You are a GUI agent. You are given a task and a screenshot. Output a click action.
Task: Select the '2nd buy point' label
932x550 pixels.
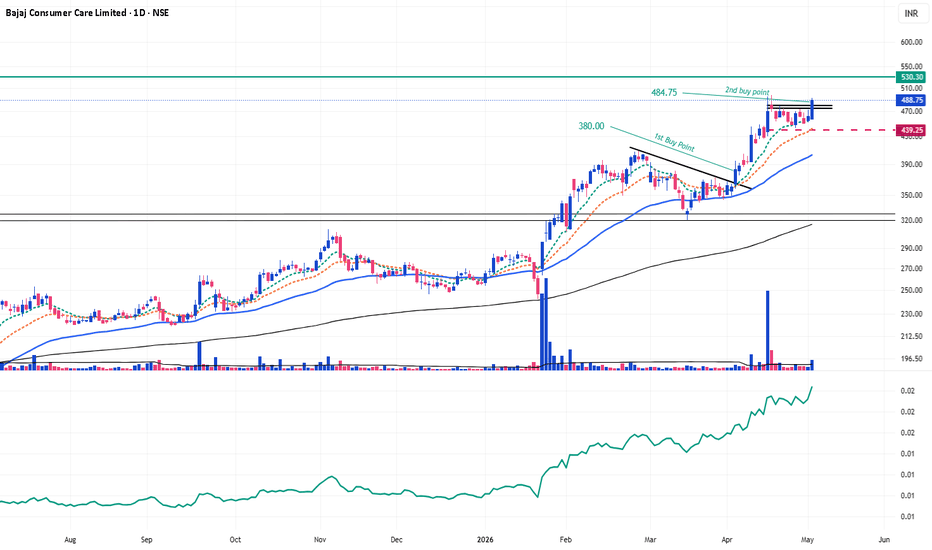pos(747,91)
